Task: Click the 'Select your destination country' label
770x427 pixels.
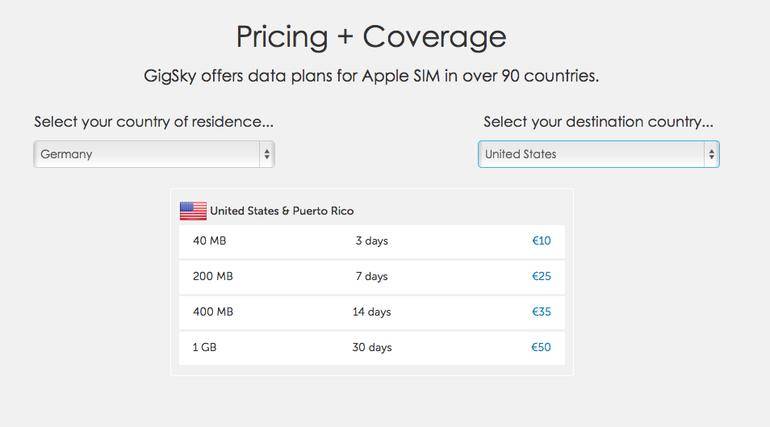Action: point(599,122)
